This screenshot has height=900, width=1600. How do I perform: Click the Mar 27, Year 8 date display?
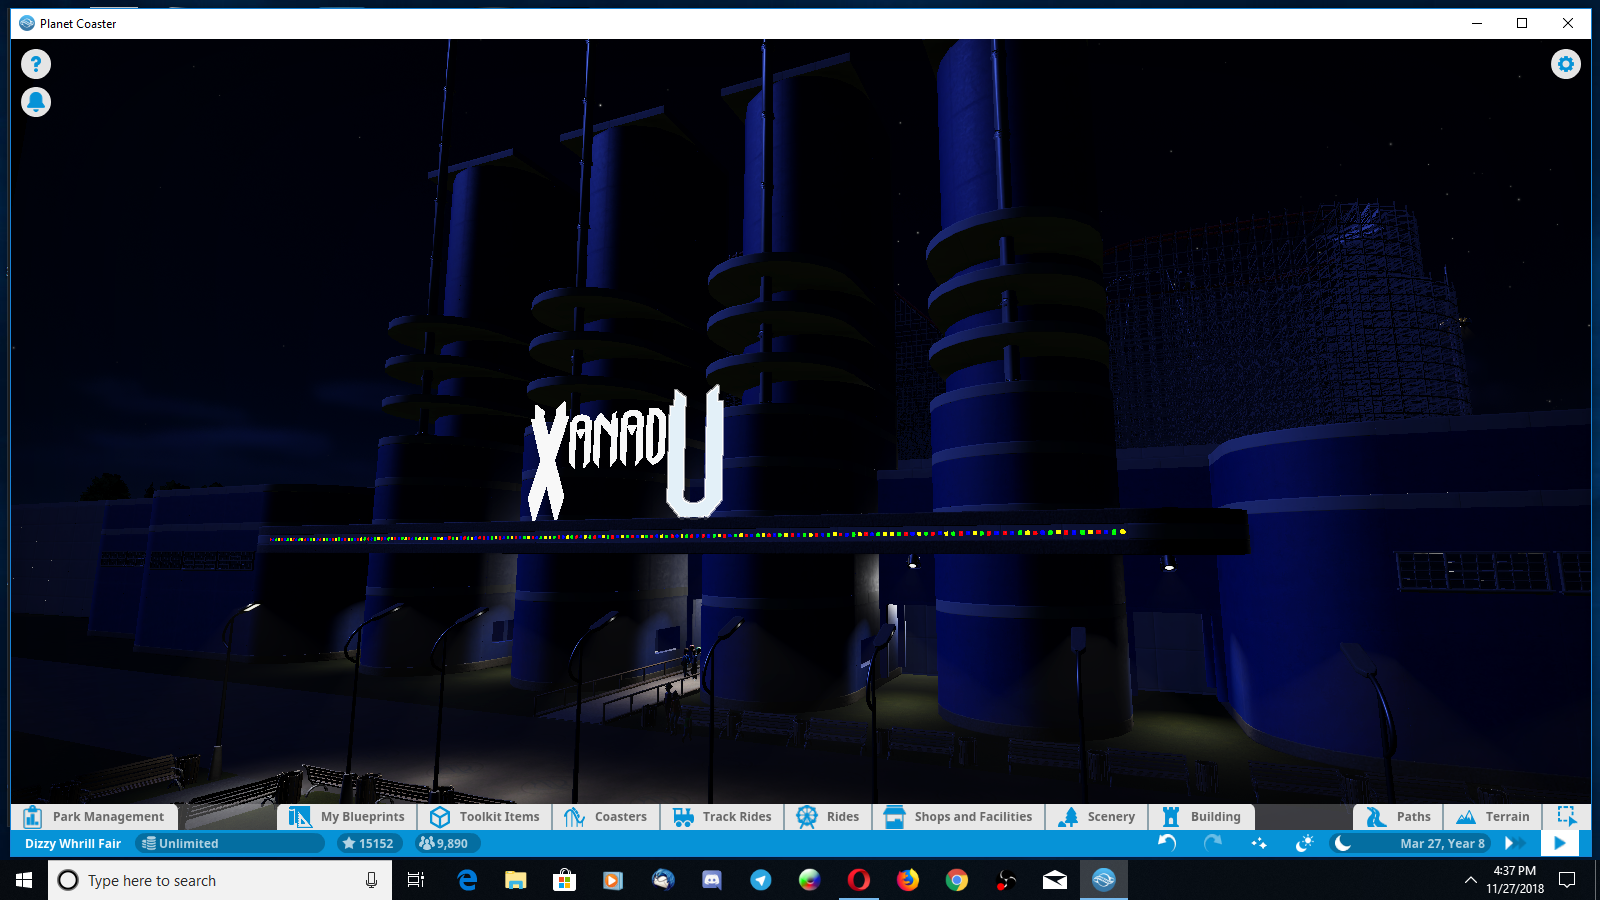pyautogui.click(x=1442, y=844)
